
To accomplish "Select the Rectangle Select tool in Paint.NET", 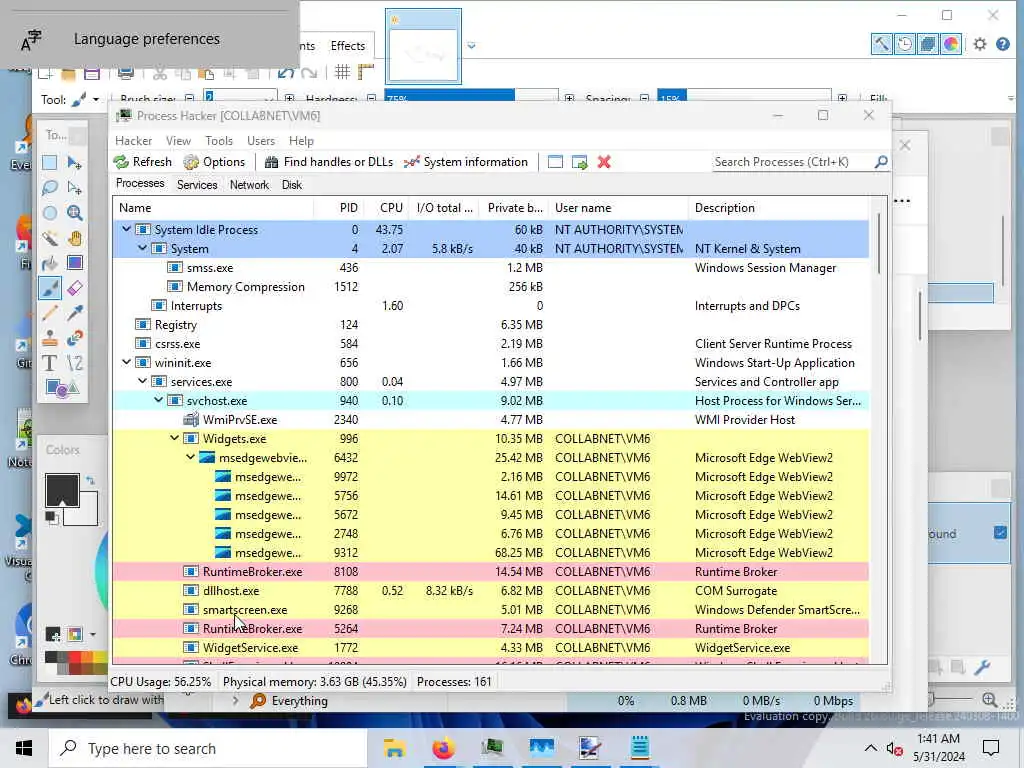I will point(50,163).
